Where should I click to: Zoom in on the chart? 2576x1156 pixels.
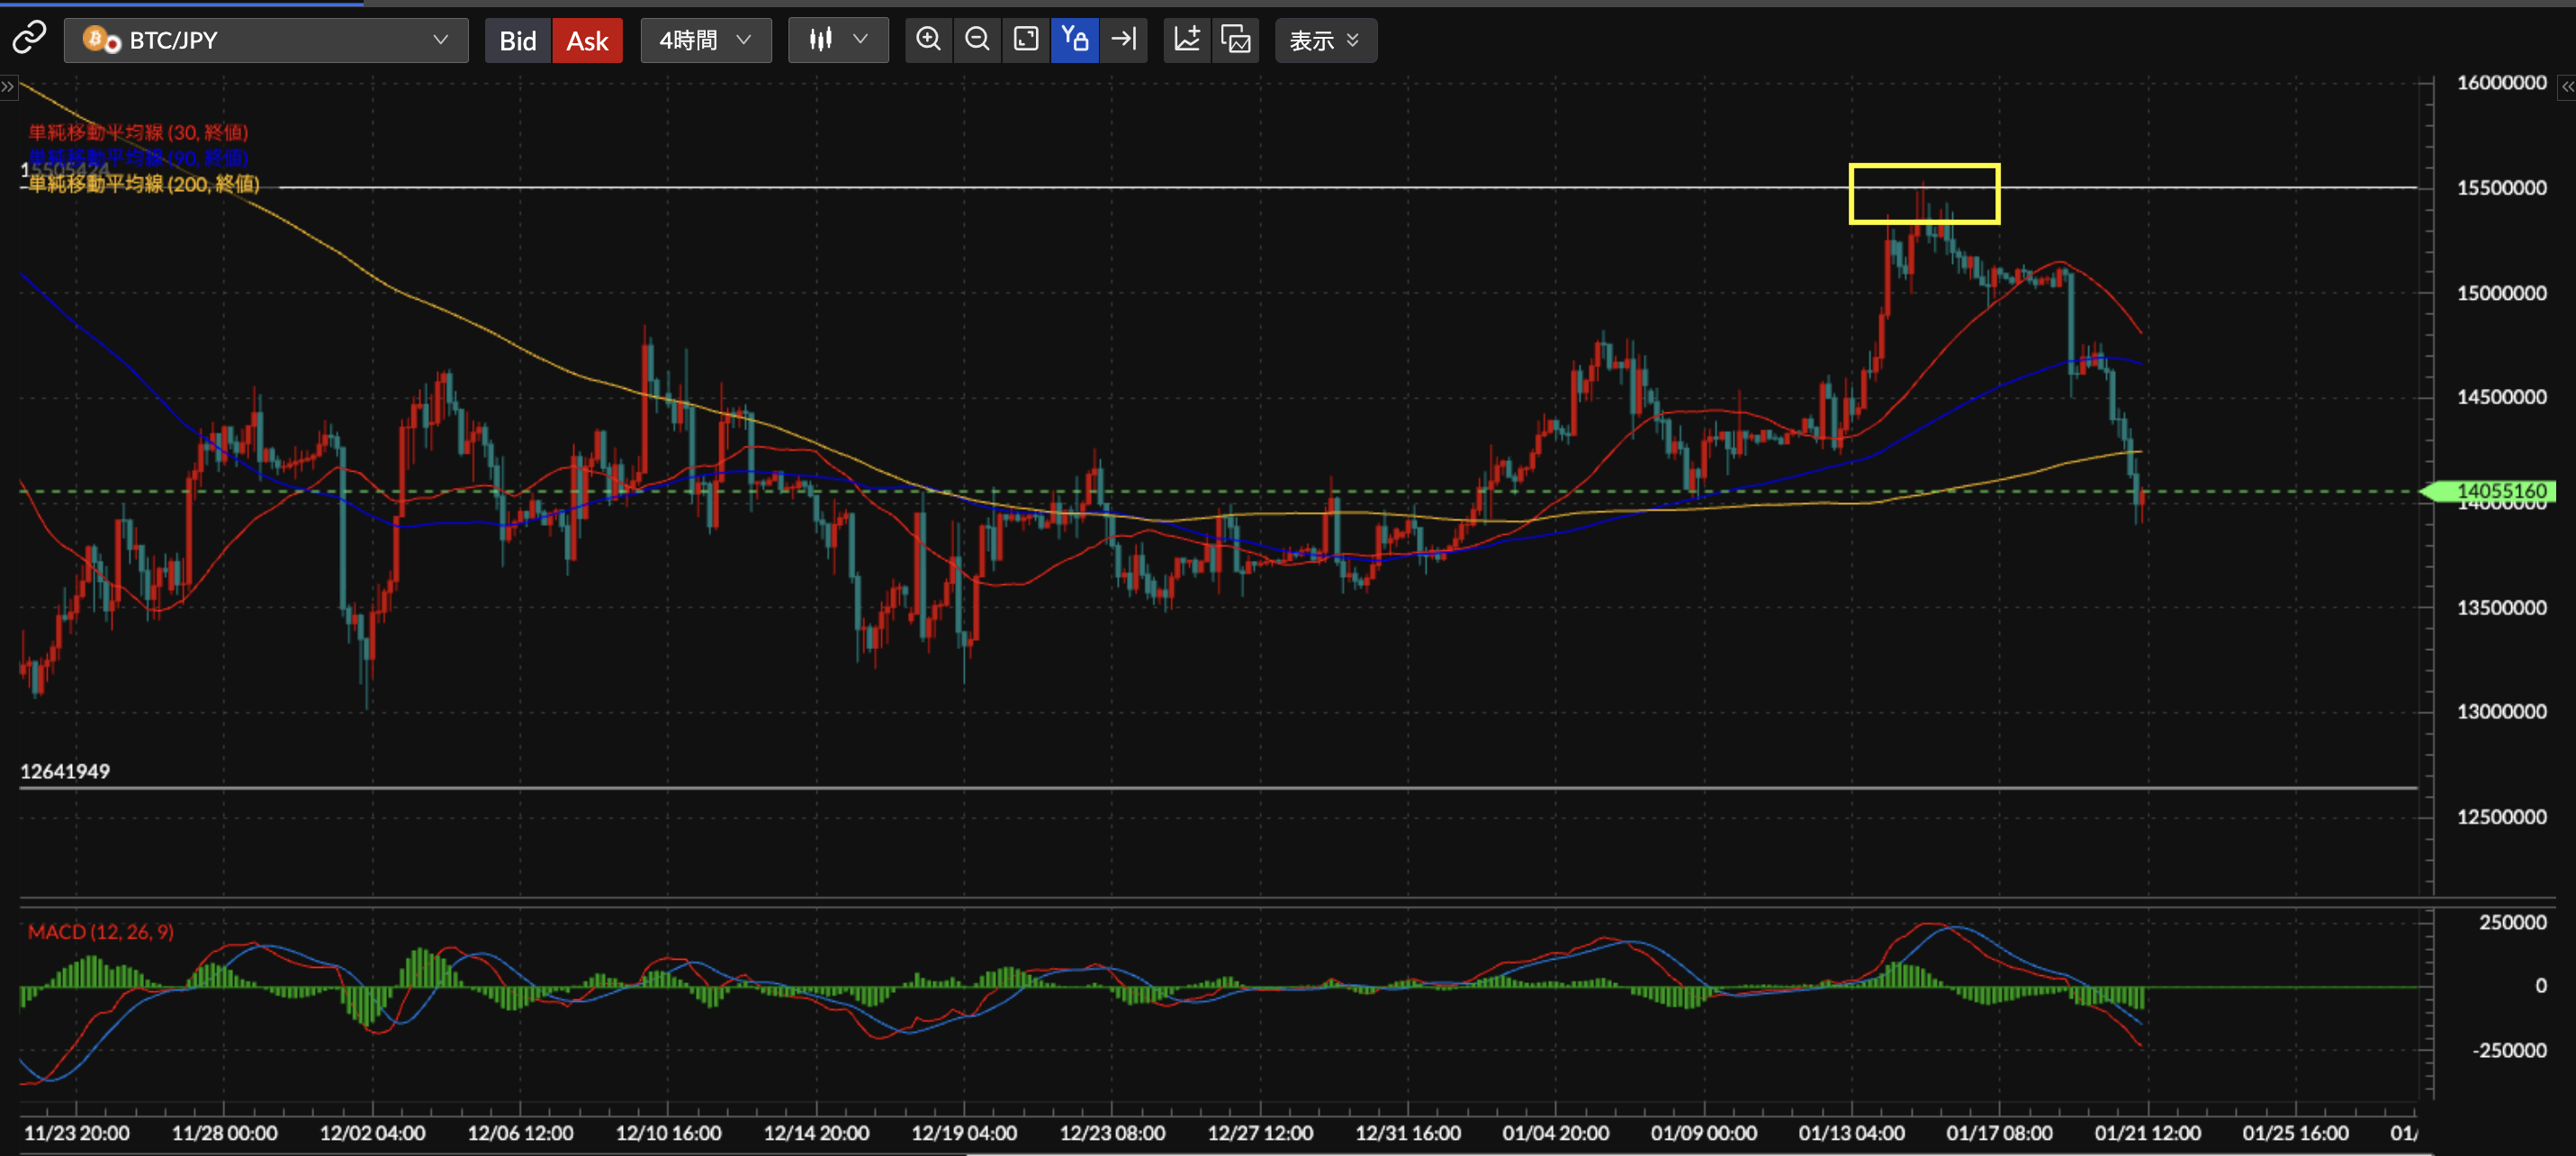pyautogui.click(x=928, y=40)
